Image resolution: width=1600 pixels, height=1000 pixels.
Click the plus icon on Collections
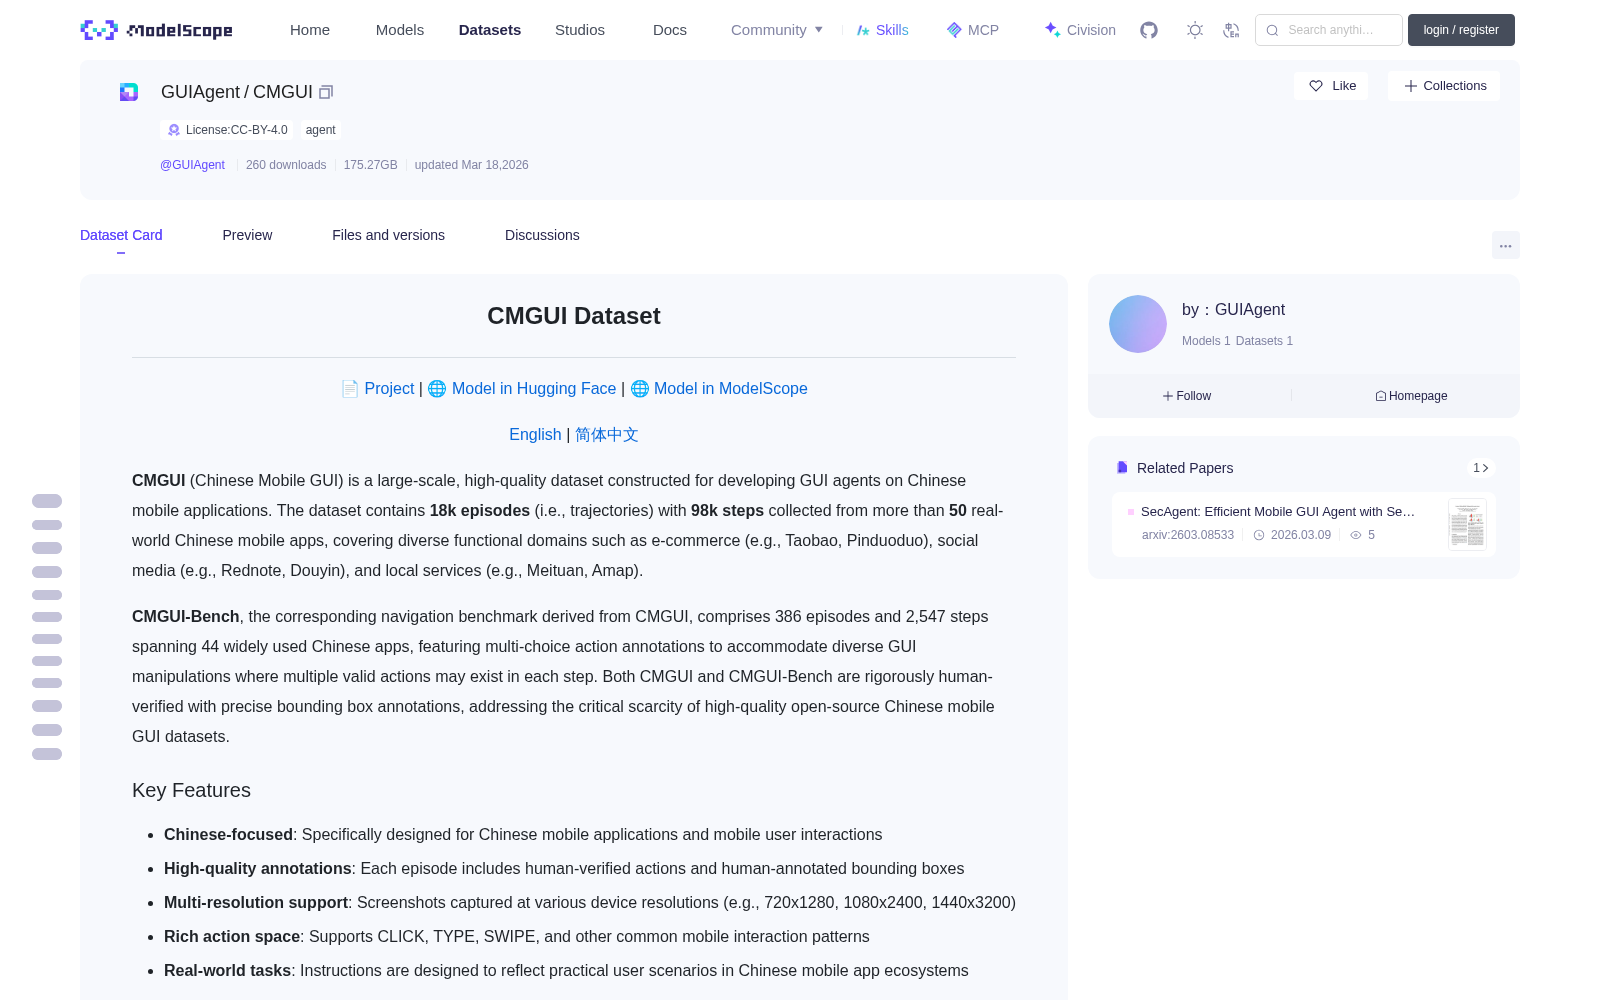[1411, 86]
